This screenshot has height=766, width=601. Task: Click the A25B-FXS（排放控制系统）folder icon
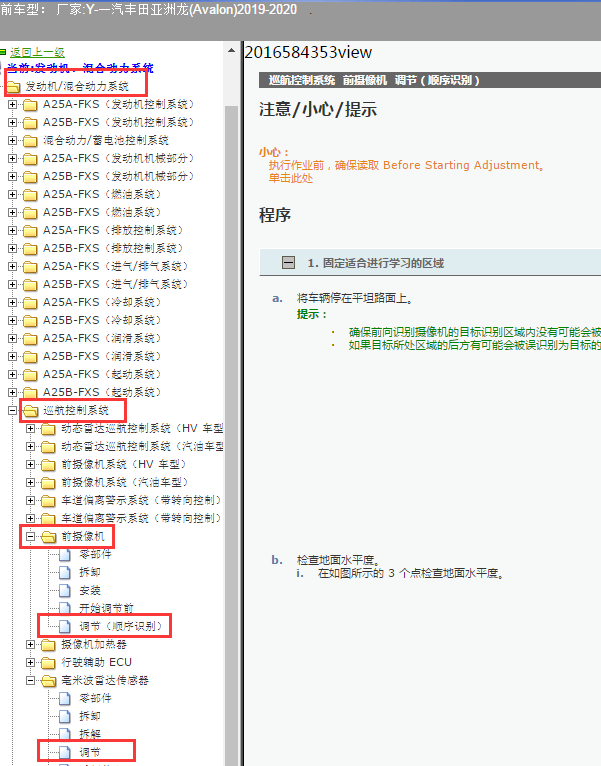point(30,249)
